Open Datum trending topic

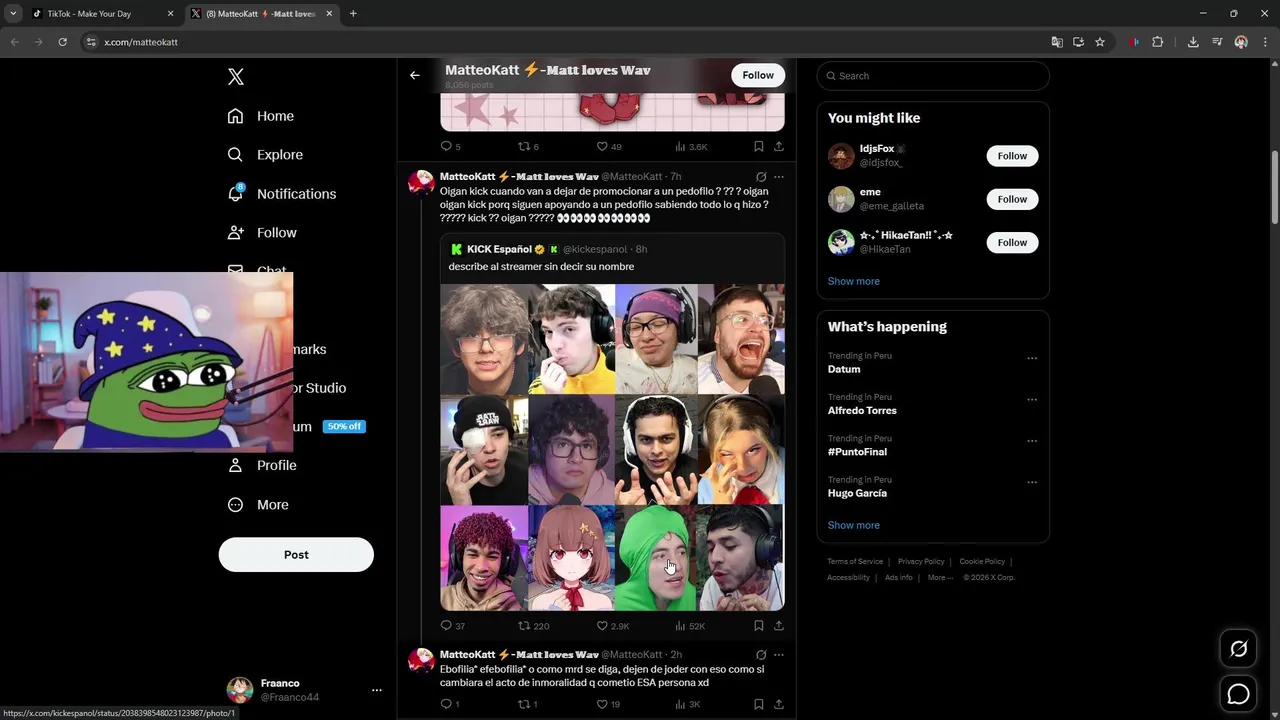(x=844, y=369)
